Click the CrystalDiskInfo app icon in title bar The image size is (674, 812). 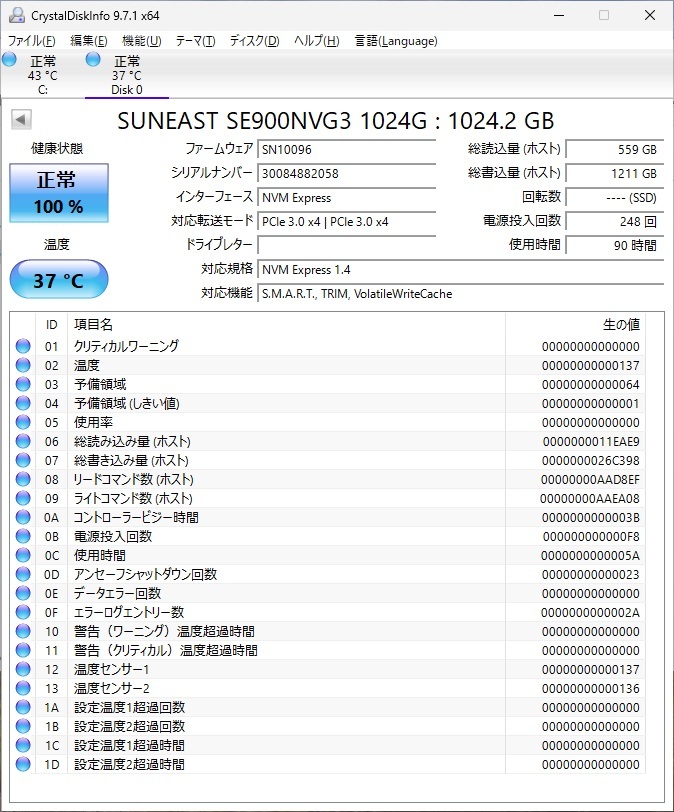point(17,15)
